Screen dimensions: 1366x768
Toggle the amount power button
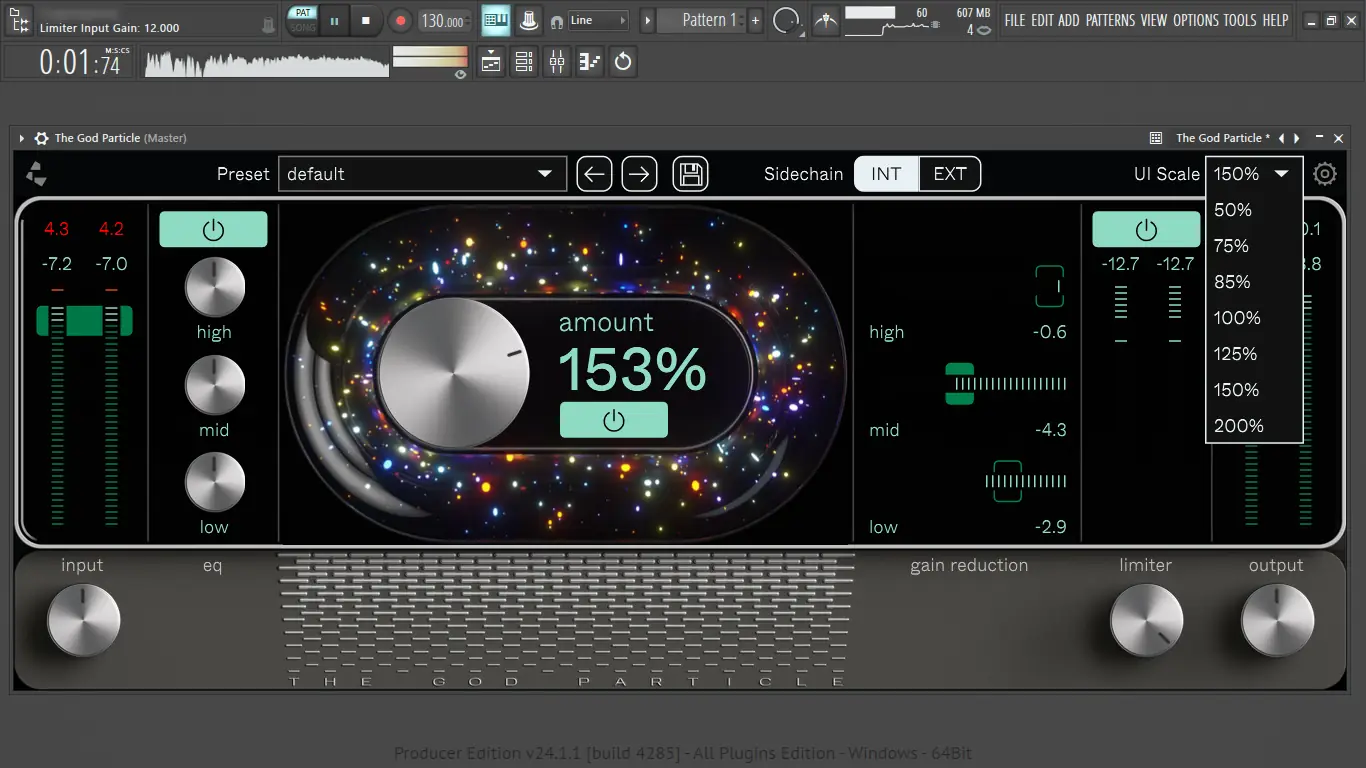613,420
